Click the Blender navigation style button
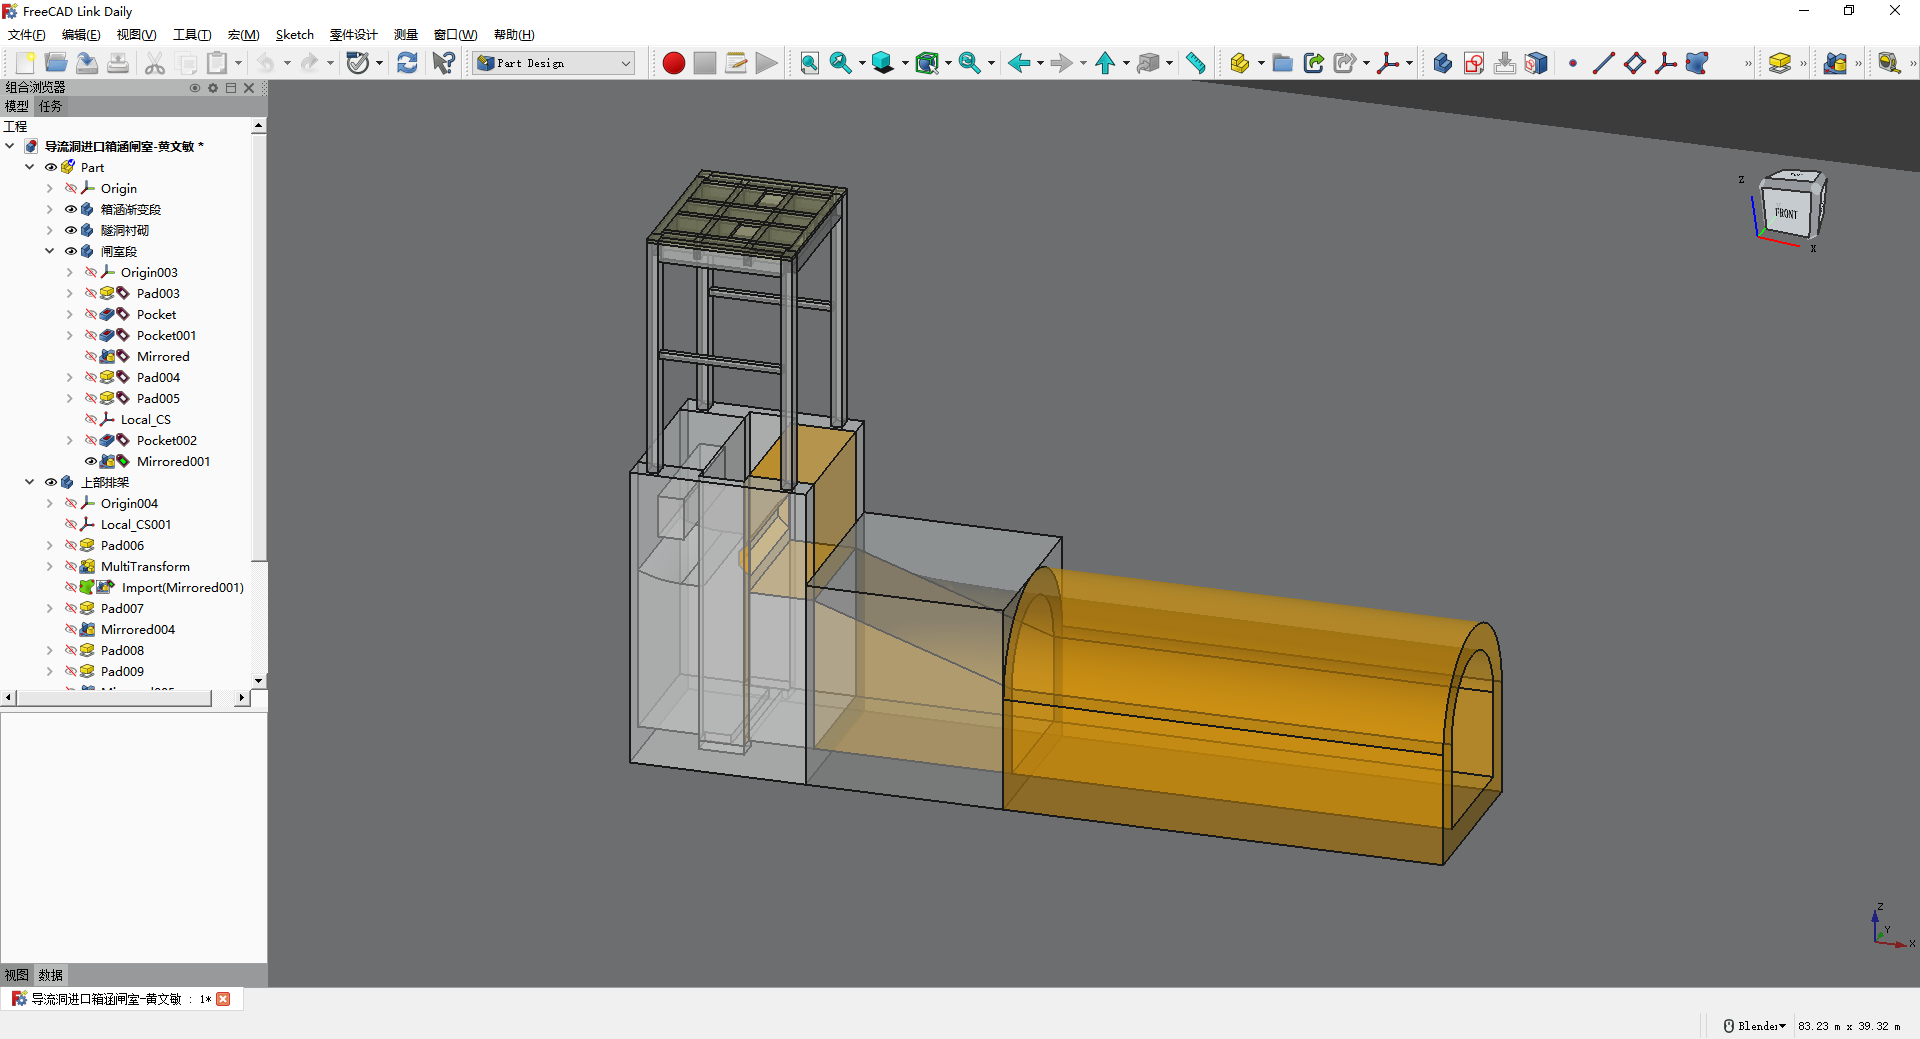1920x1039 pixels. pos(1755,1026)
